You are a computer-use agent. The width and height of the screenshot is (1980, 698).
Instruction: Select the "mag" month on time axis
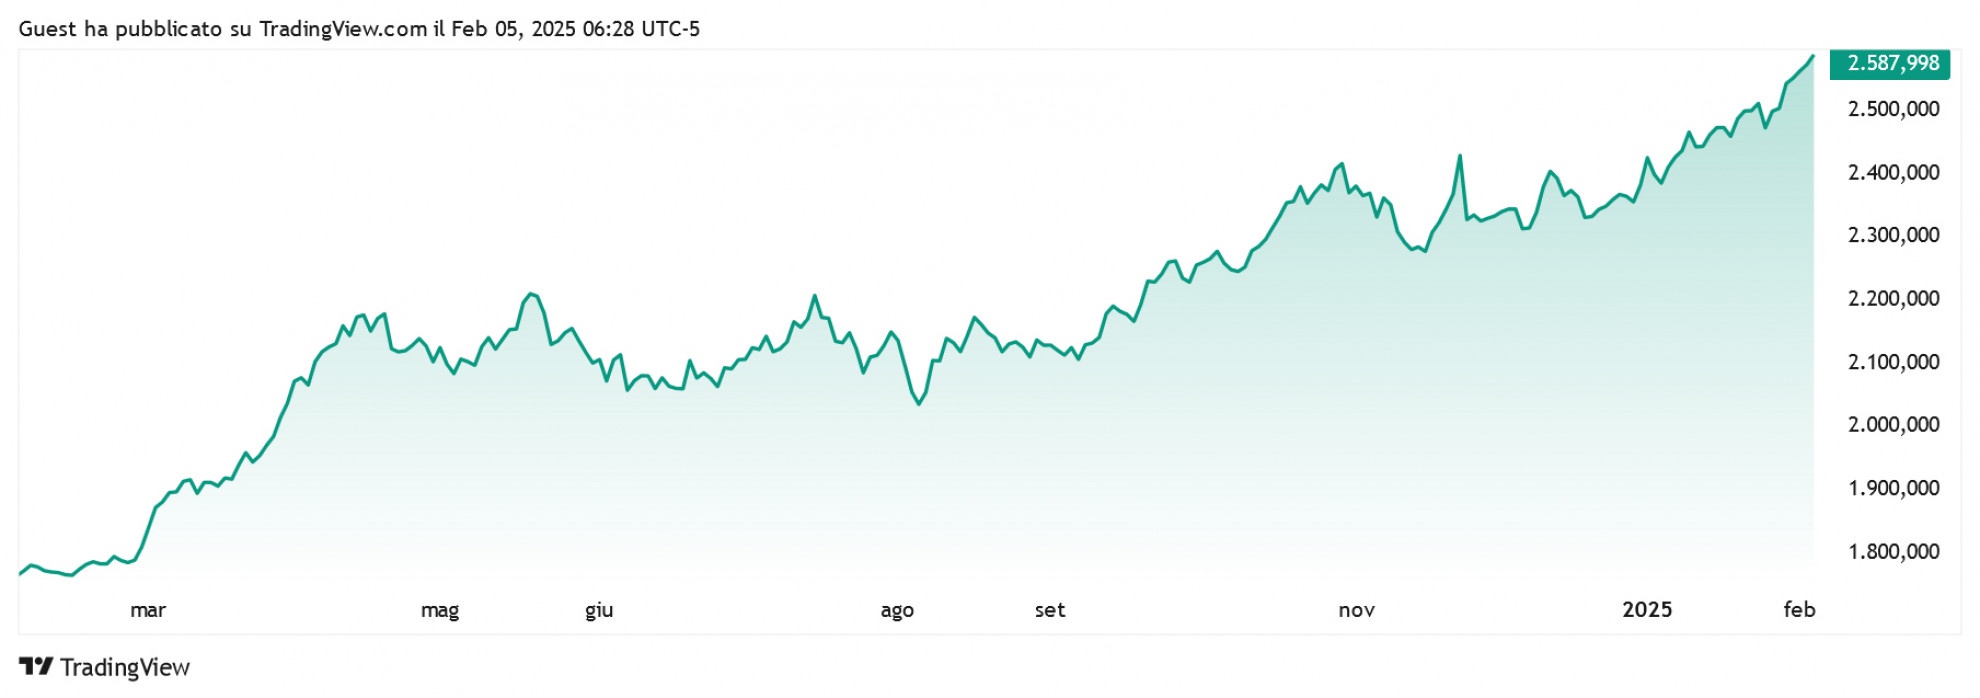click(x=440, y=610)
